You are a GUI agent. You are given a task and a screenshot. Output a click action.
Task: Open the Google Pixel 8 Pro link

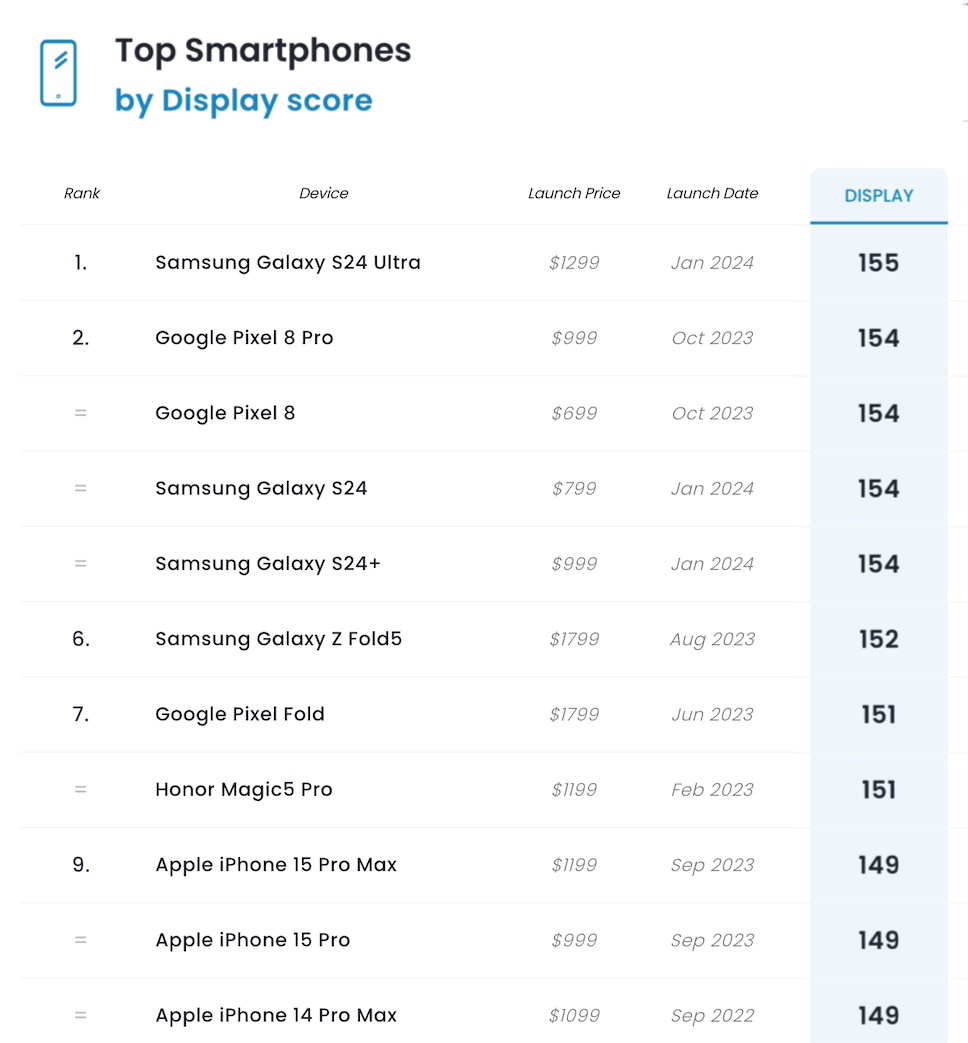pos(244,338)
